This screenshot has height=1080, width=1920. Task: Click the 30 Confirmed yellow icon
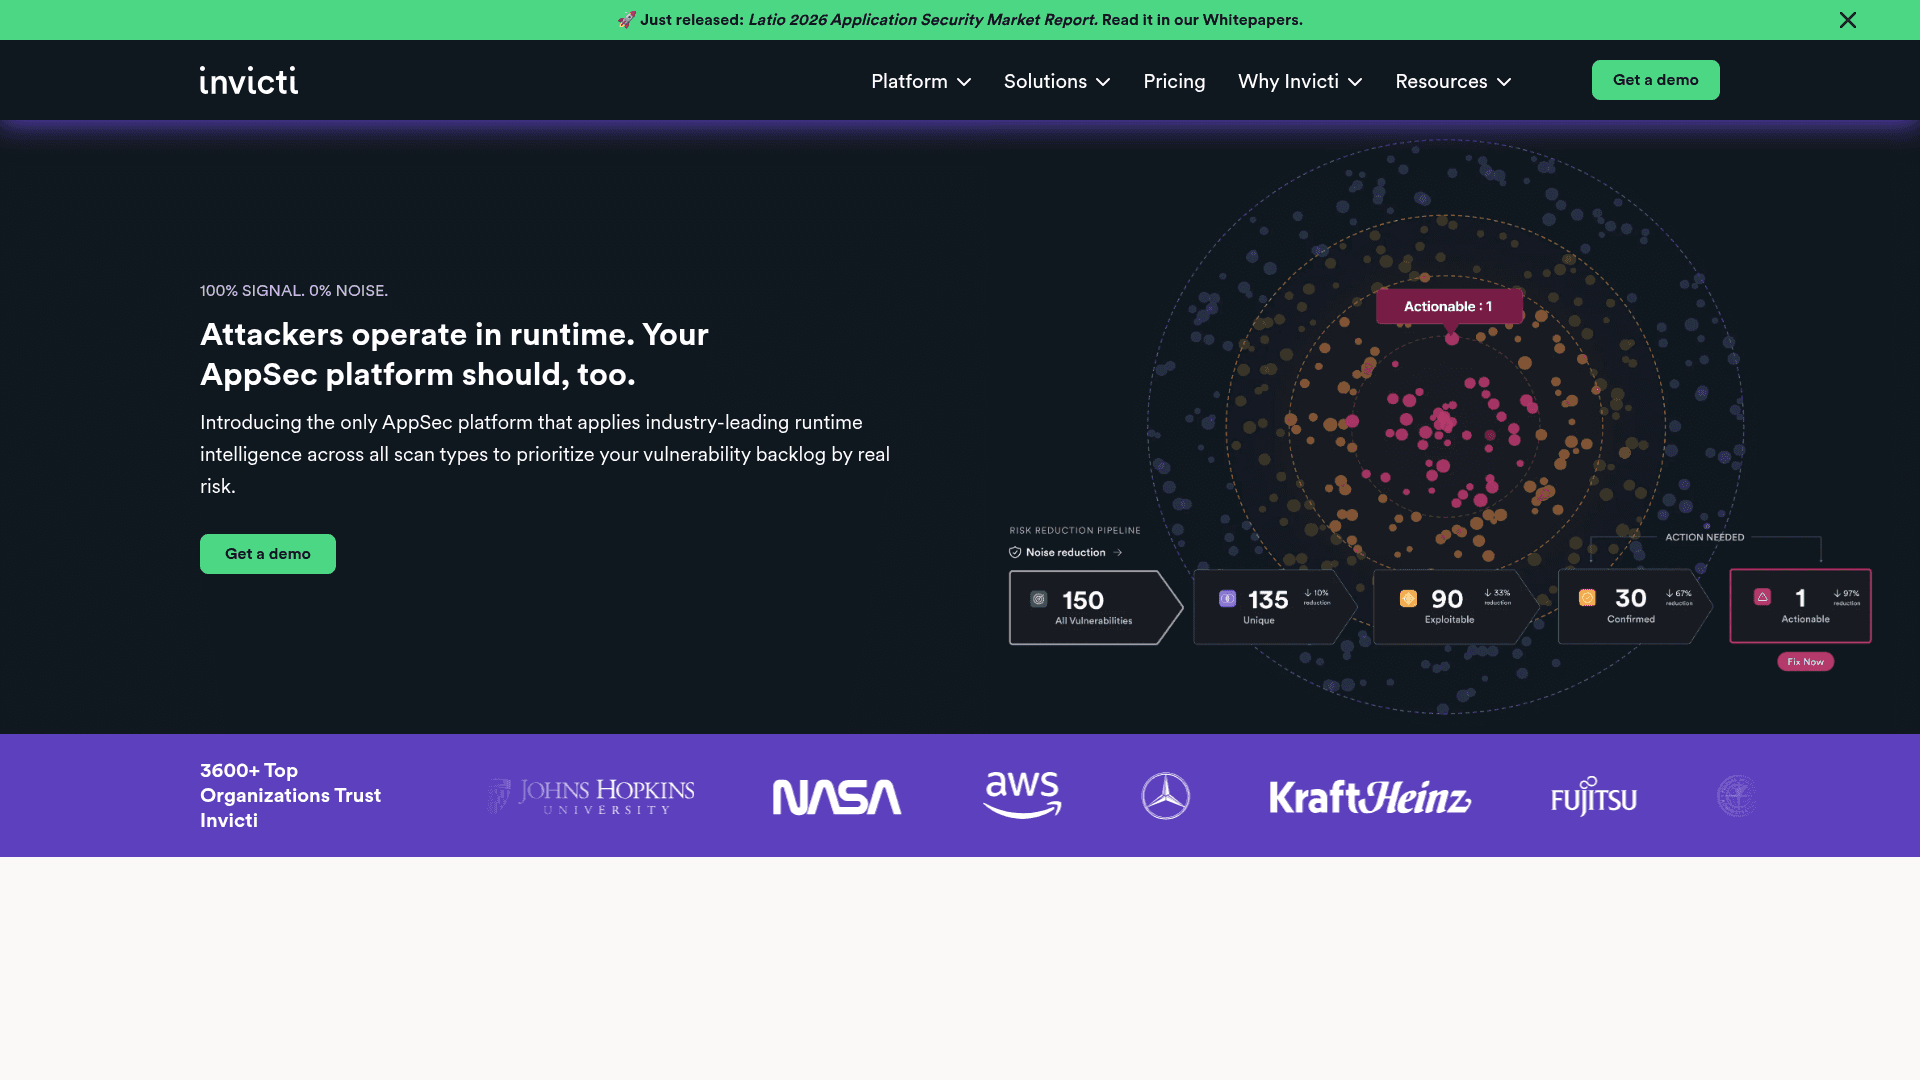(x=1587, y=597)
